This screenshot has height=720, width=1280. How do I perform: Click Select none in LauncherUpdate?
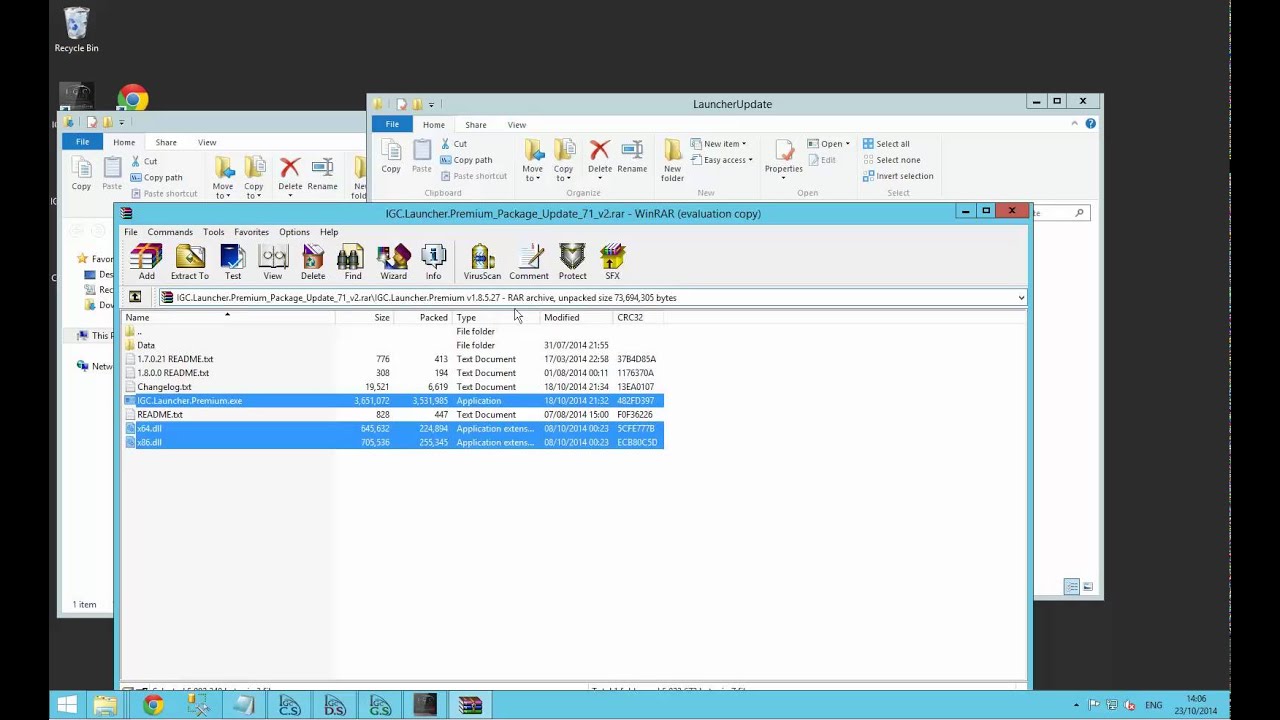(891, 160)
